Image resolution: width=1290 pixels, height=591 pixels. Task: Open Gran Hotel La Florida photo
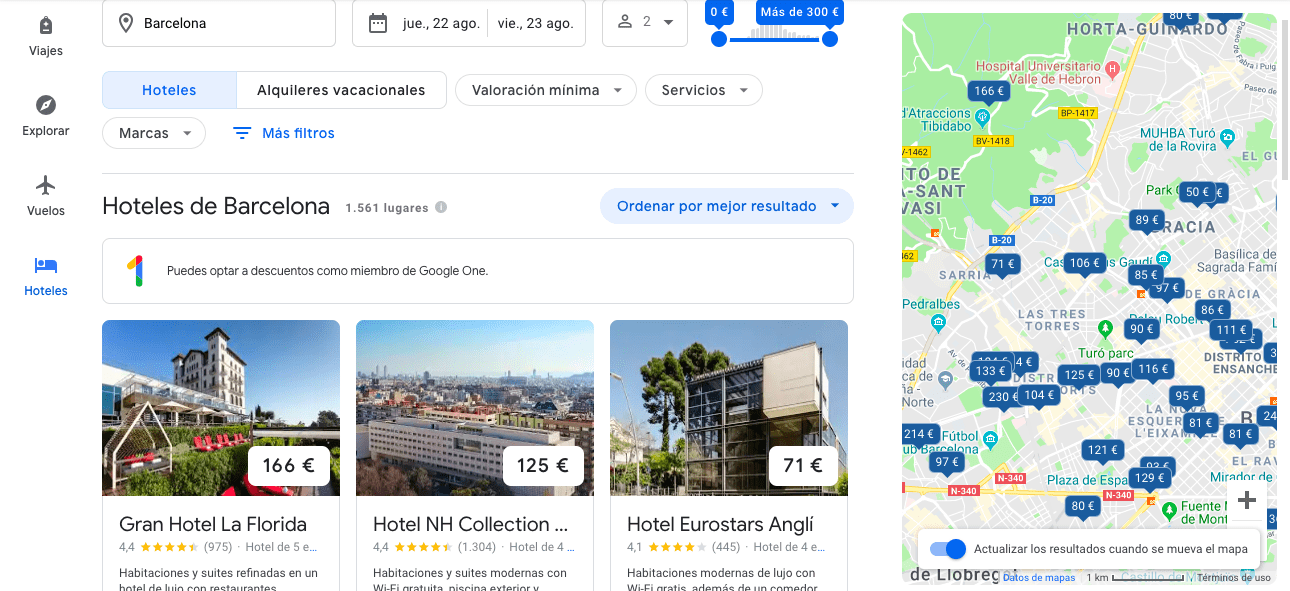tap(221, 408)
